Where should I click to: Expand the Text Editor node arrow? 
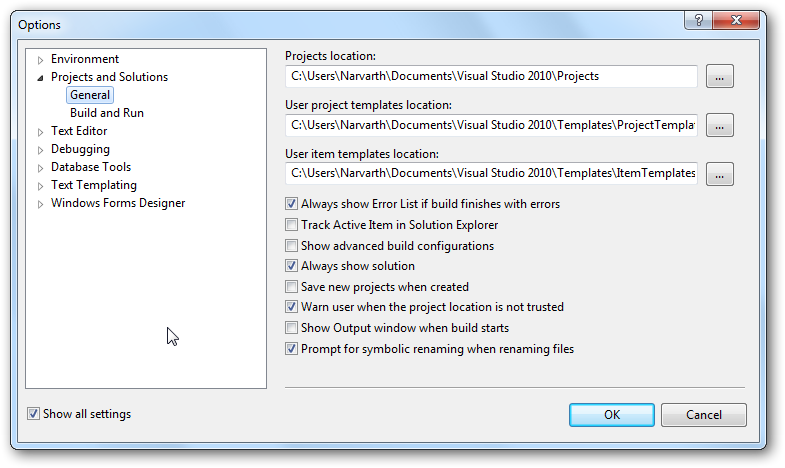pyautogui.click(x=41, y=132)
